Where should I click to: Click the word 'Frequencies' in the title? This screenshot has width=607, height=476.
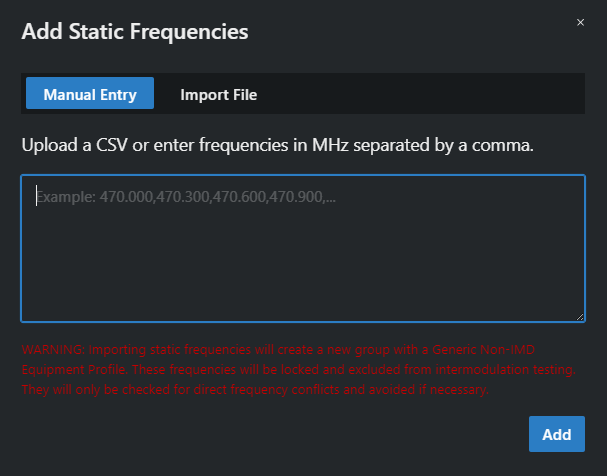[193, 31]
